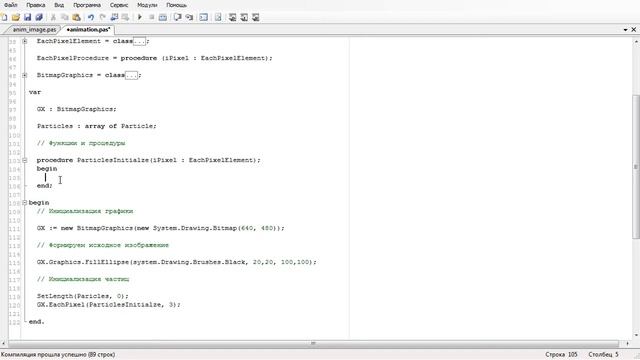
Task: Click the vertical scrollbar thumb
Action: tap(636, 167)
